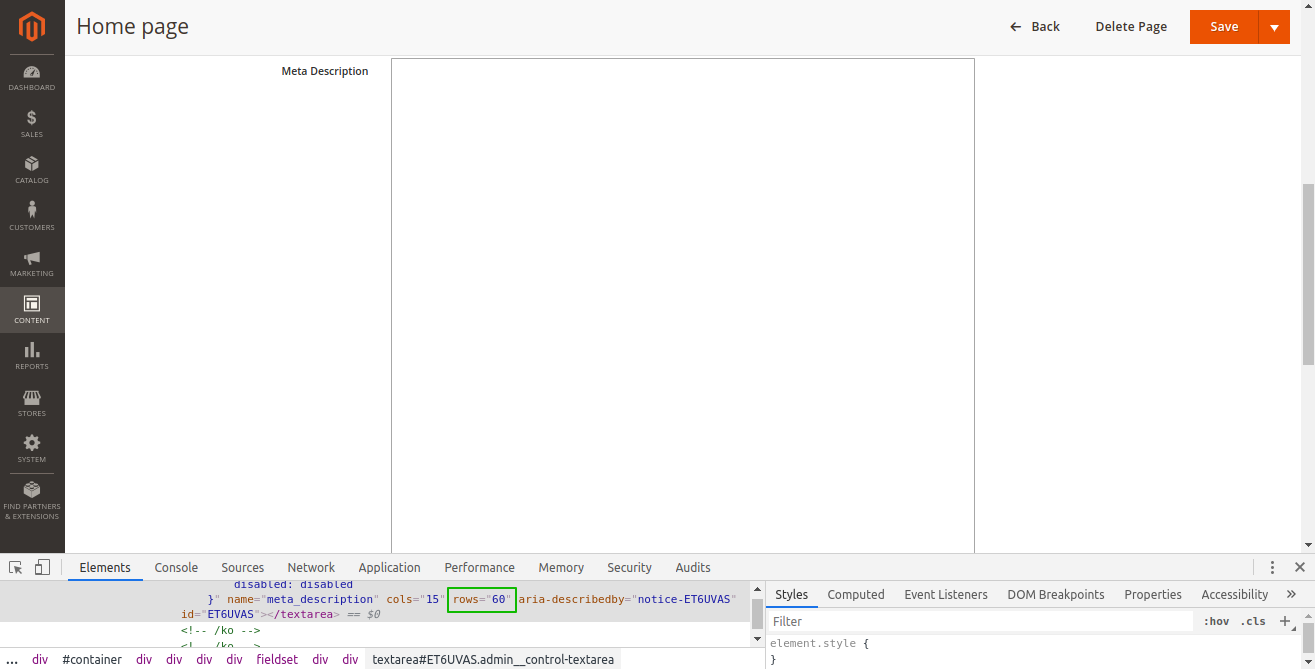Switch to the Network tab
The height and width of the screenshot is (669, 1315).
(311, 567)
